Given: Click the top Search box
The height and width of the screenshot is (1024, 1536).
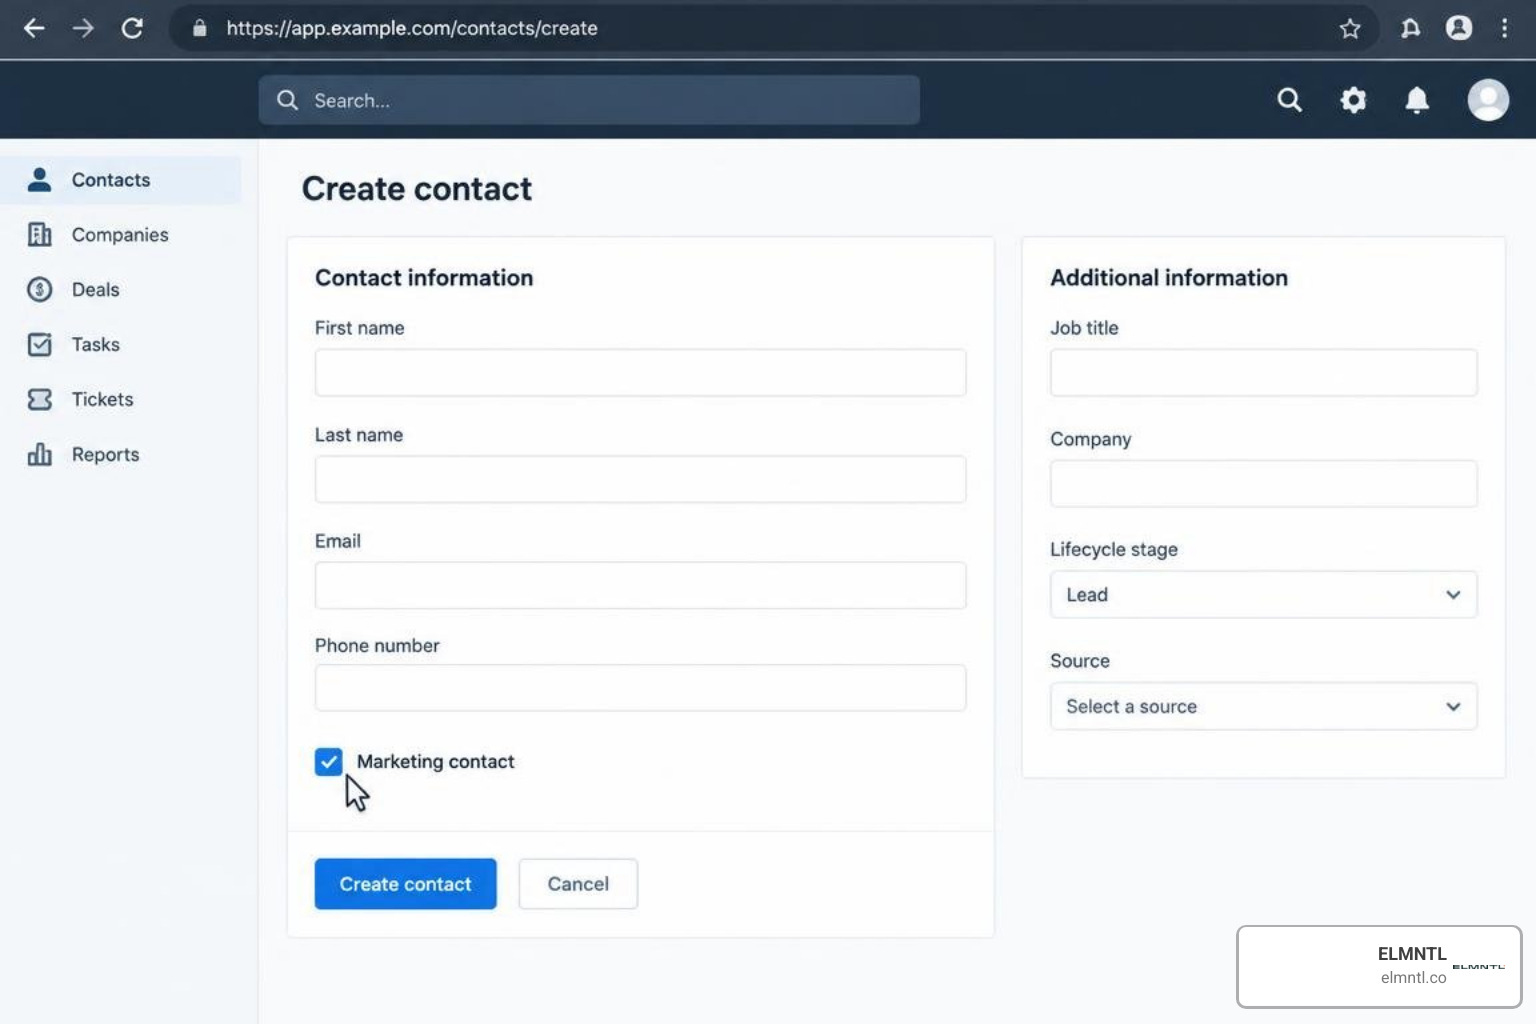Looking at the screenshot, I should point(589,100).
